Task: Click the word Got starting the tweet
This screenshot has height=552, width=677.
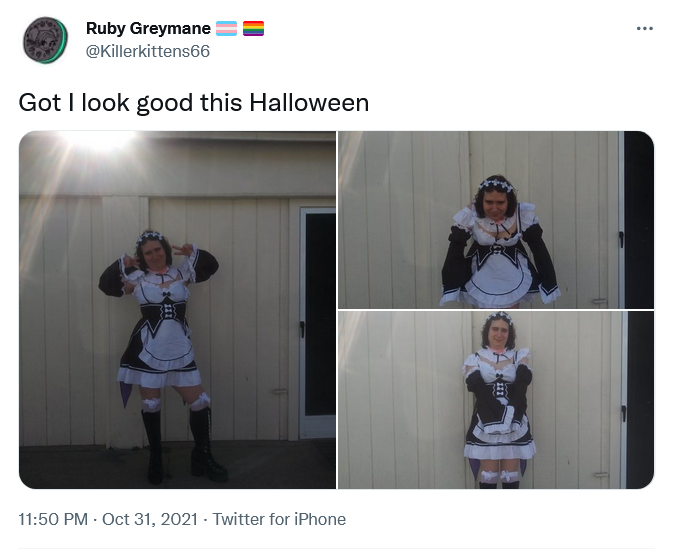Action: coord(40,103)
